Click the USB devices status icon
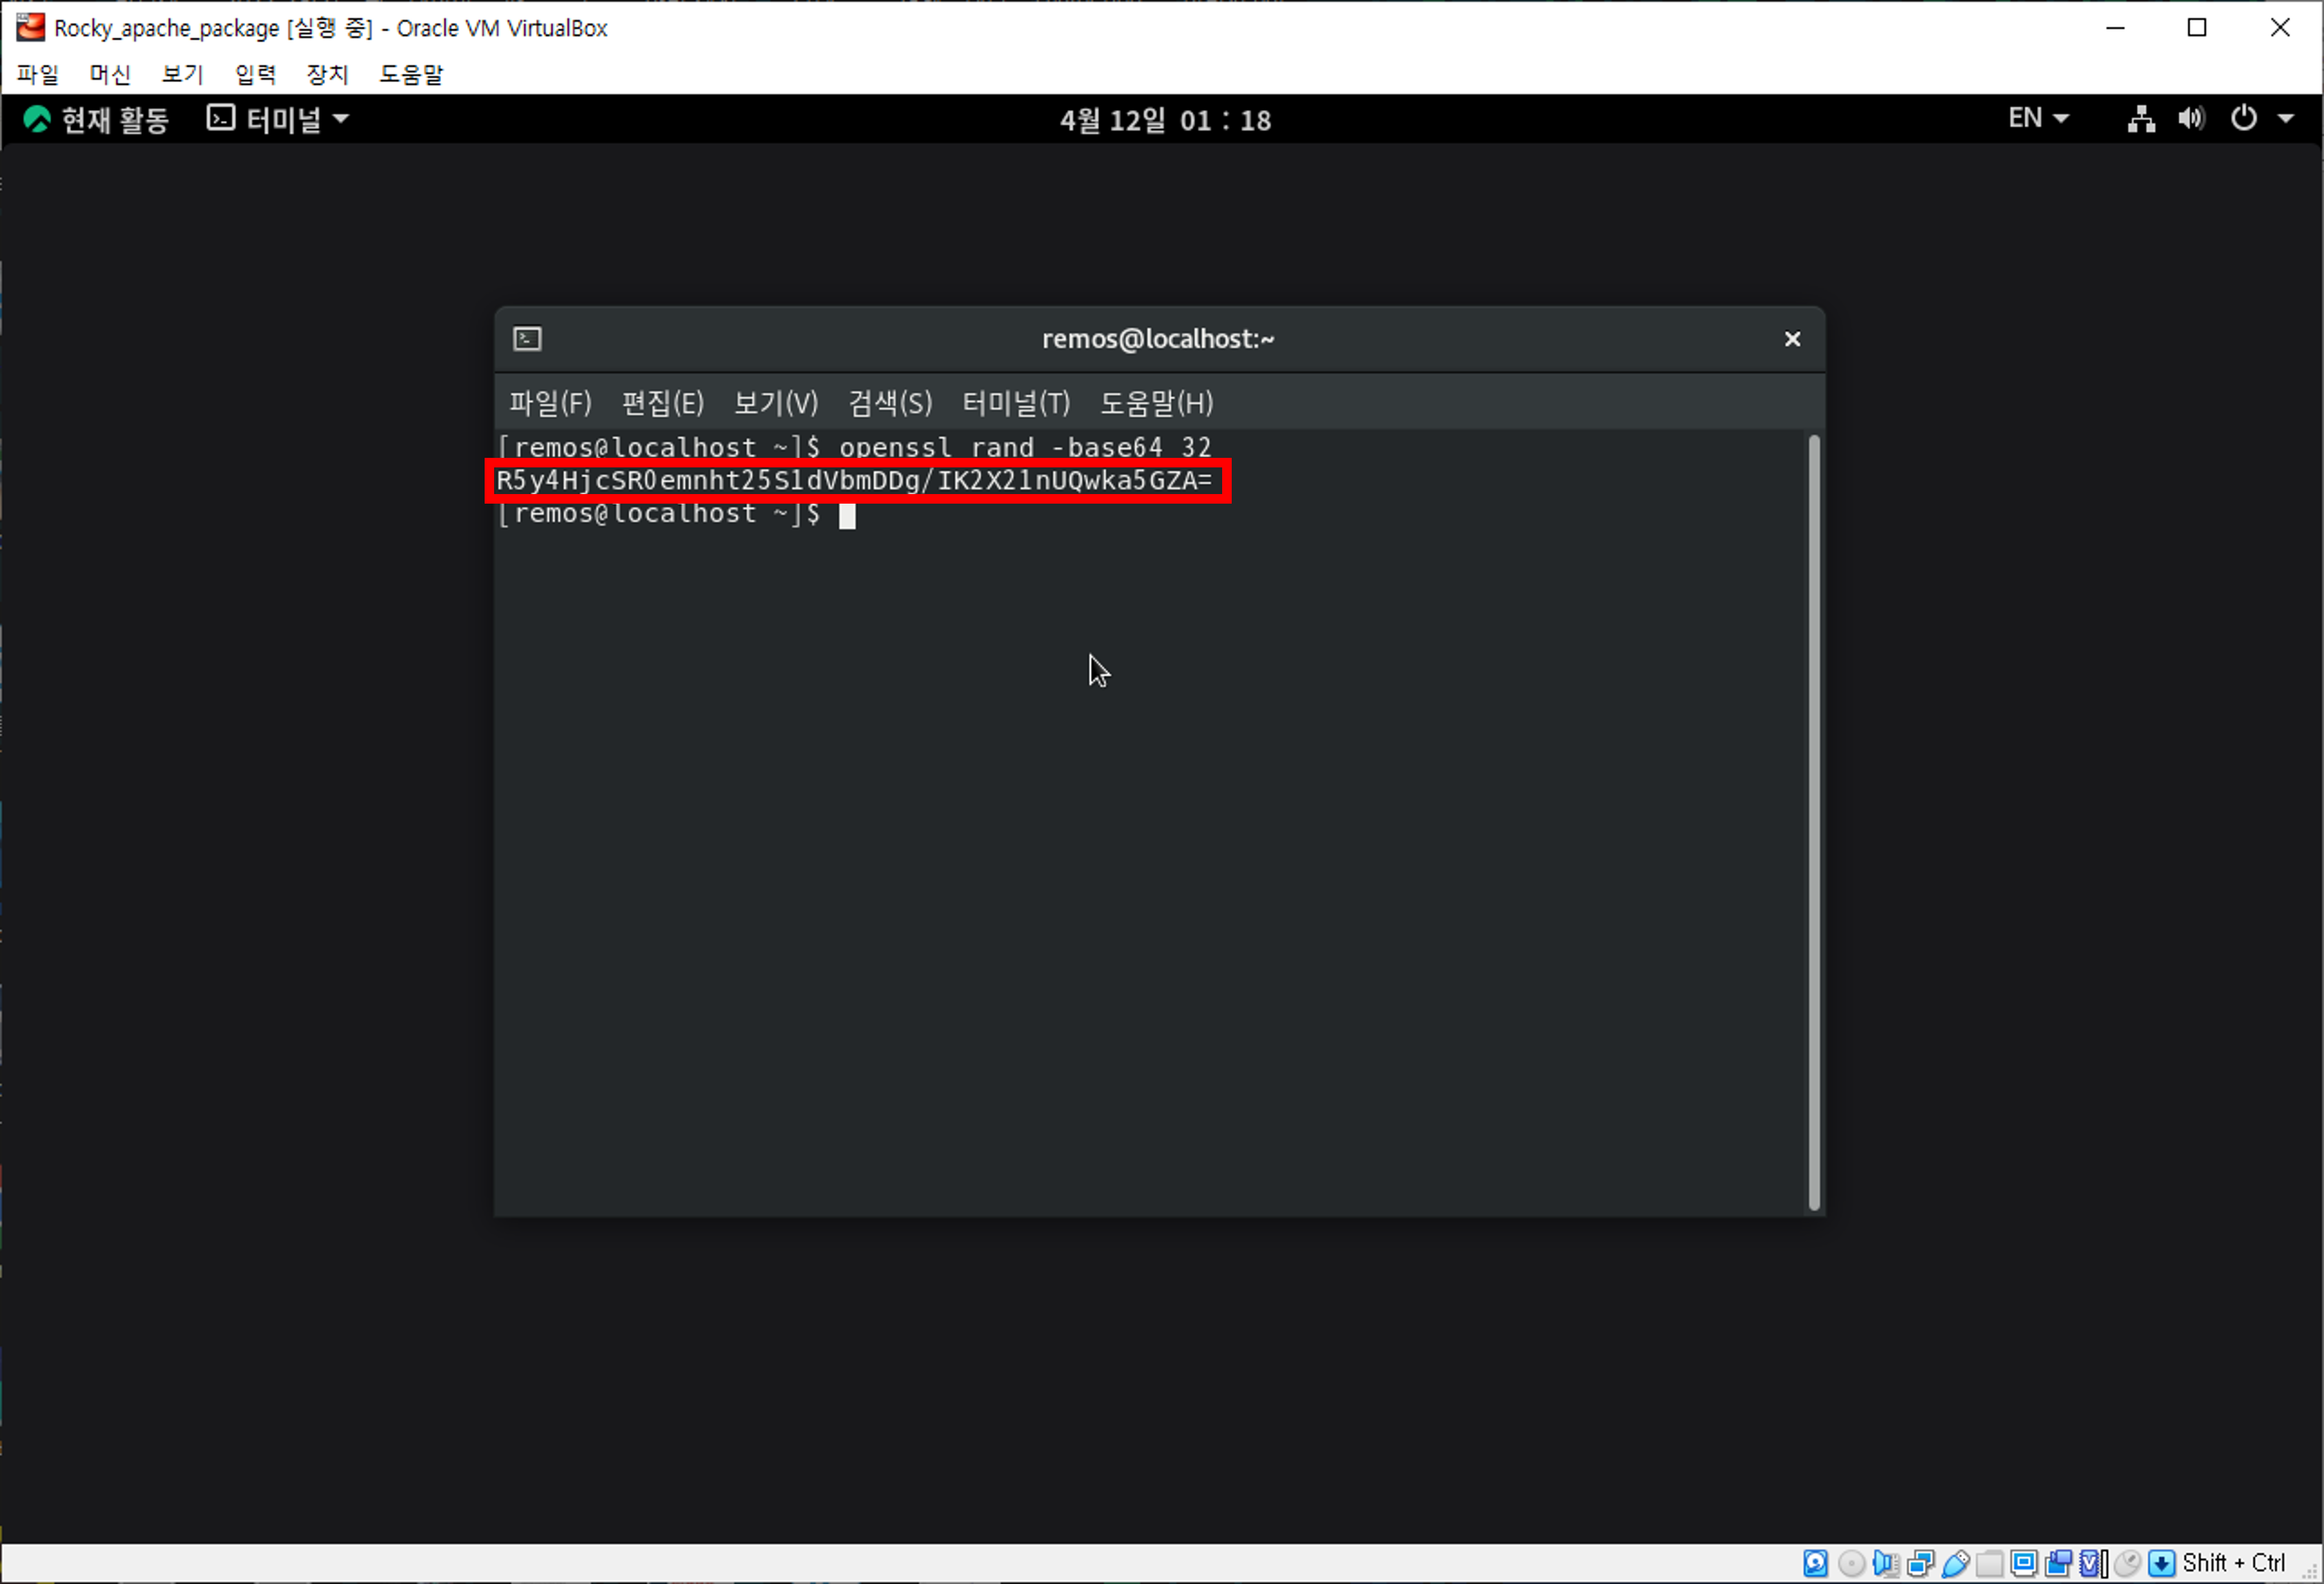Image resolution: width=2324 pixels, height=1584 pixels. pos(1955,1563)
